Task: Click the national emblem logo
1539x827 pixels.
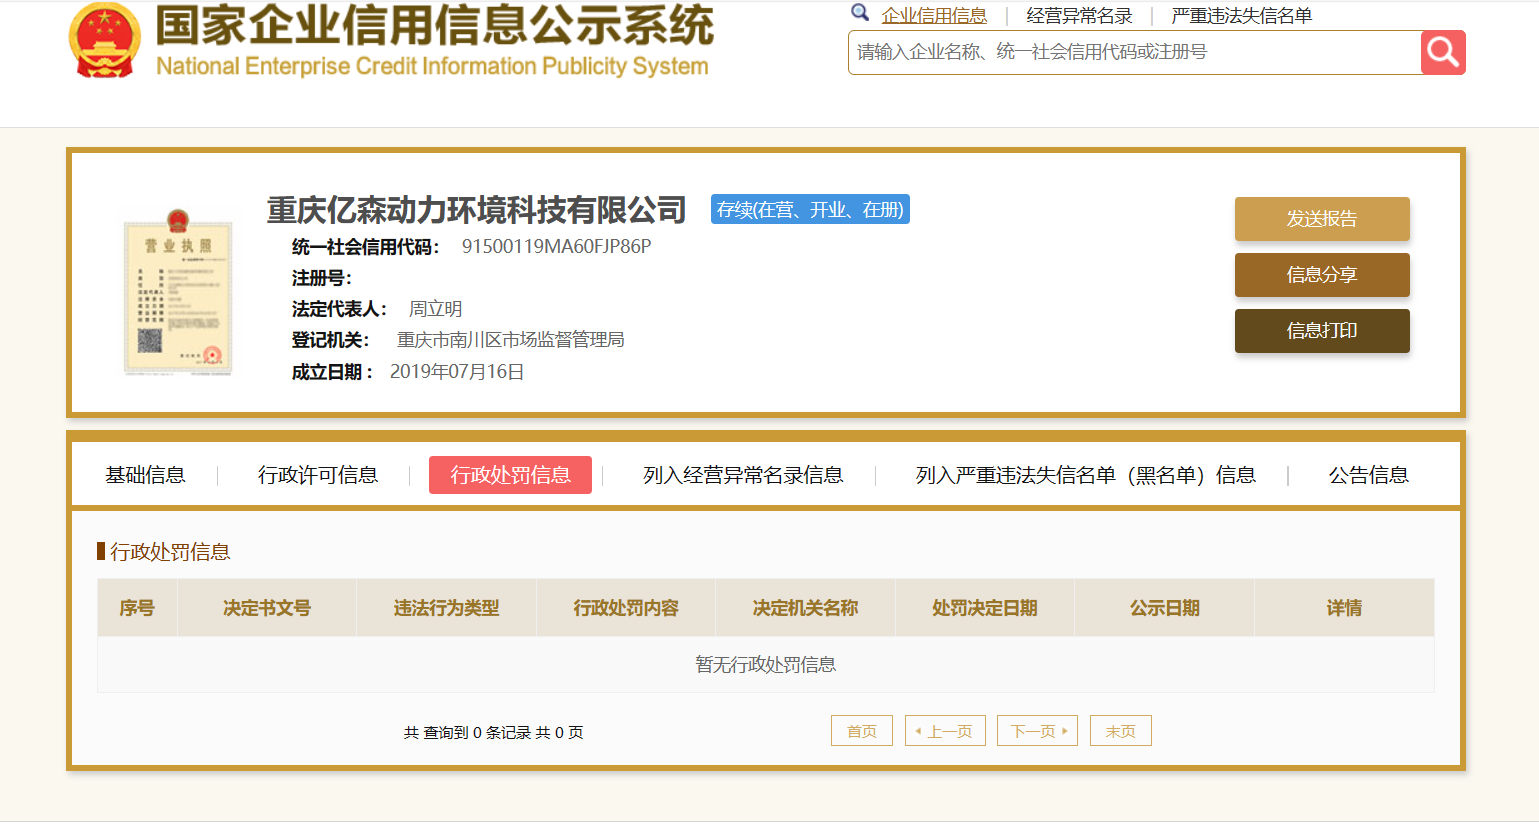Action: click(x=105, y=41)
